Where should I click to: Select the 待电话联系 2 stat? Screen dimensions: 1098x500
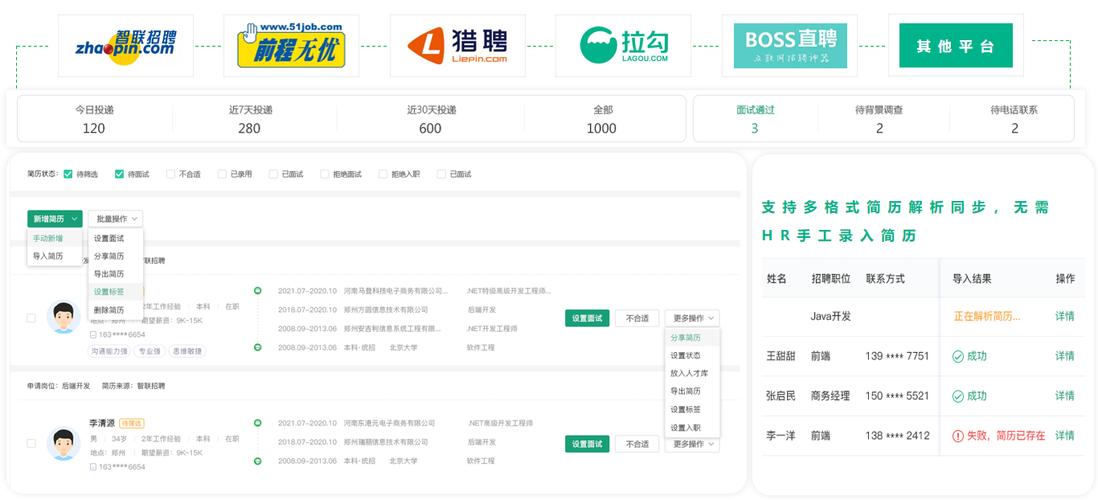(x=1014, y=119)
